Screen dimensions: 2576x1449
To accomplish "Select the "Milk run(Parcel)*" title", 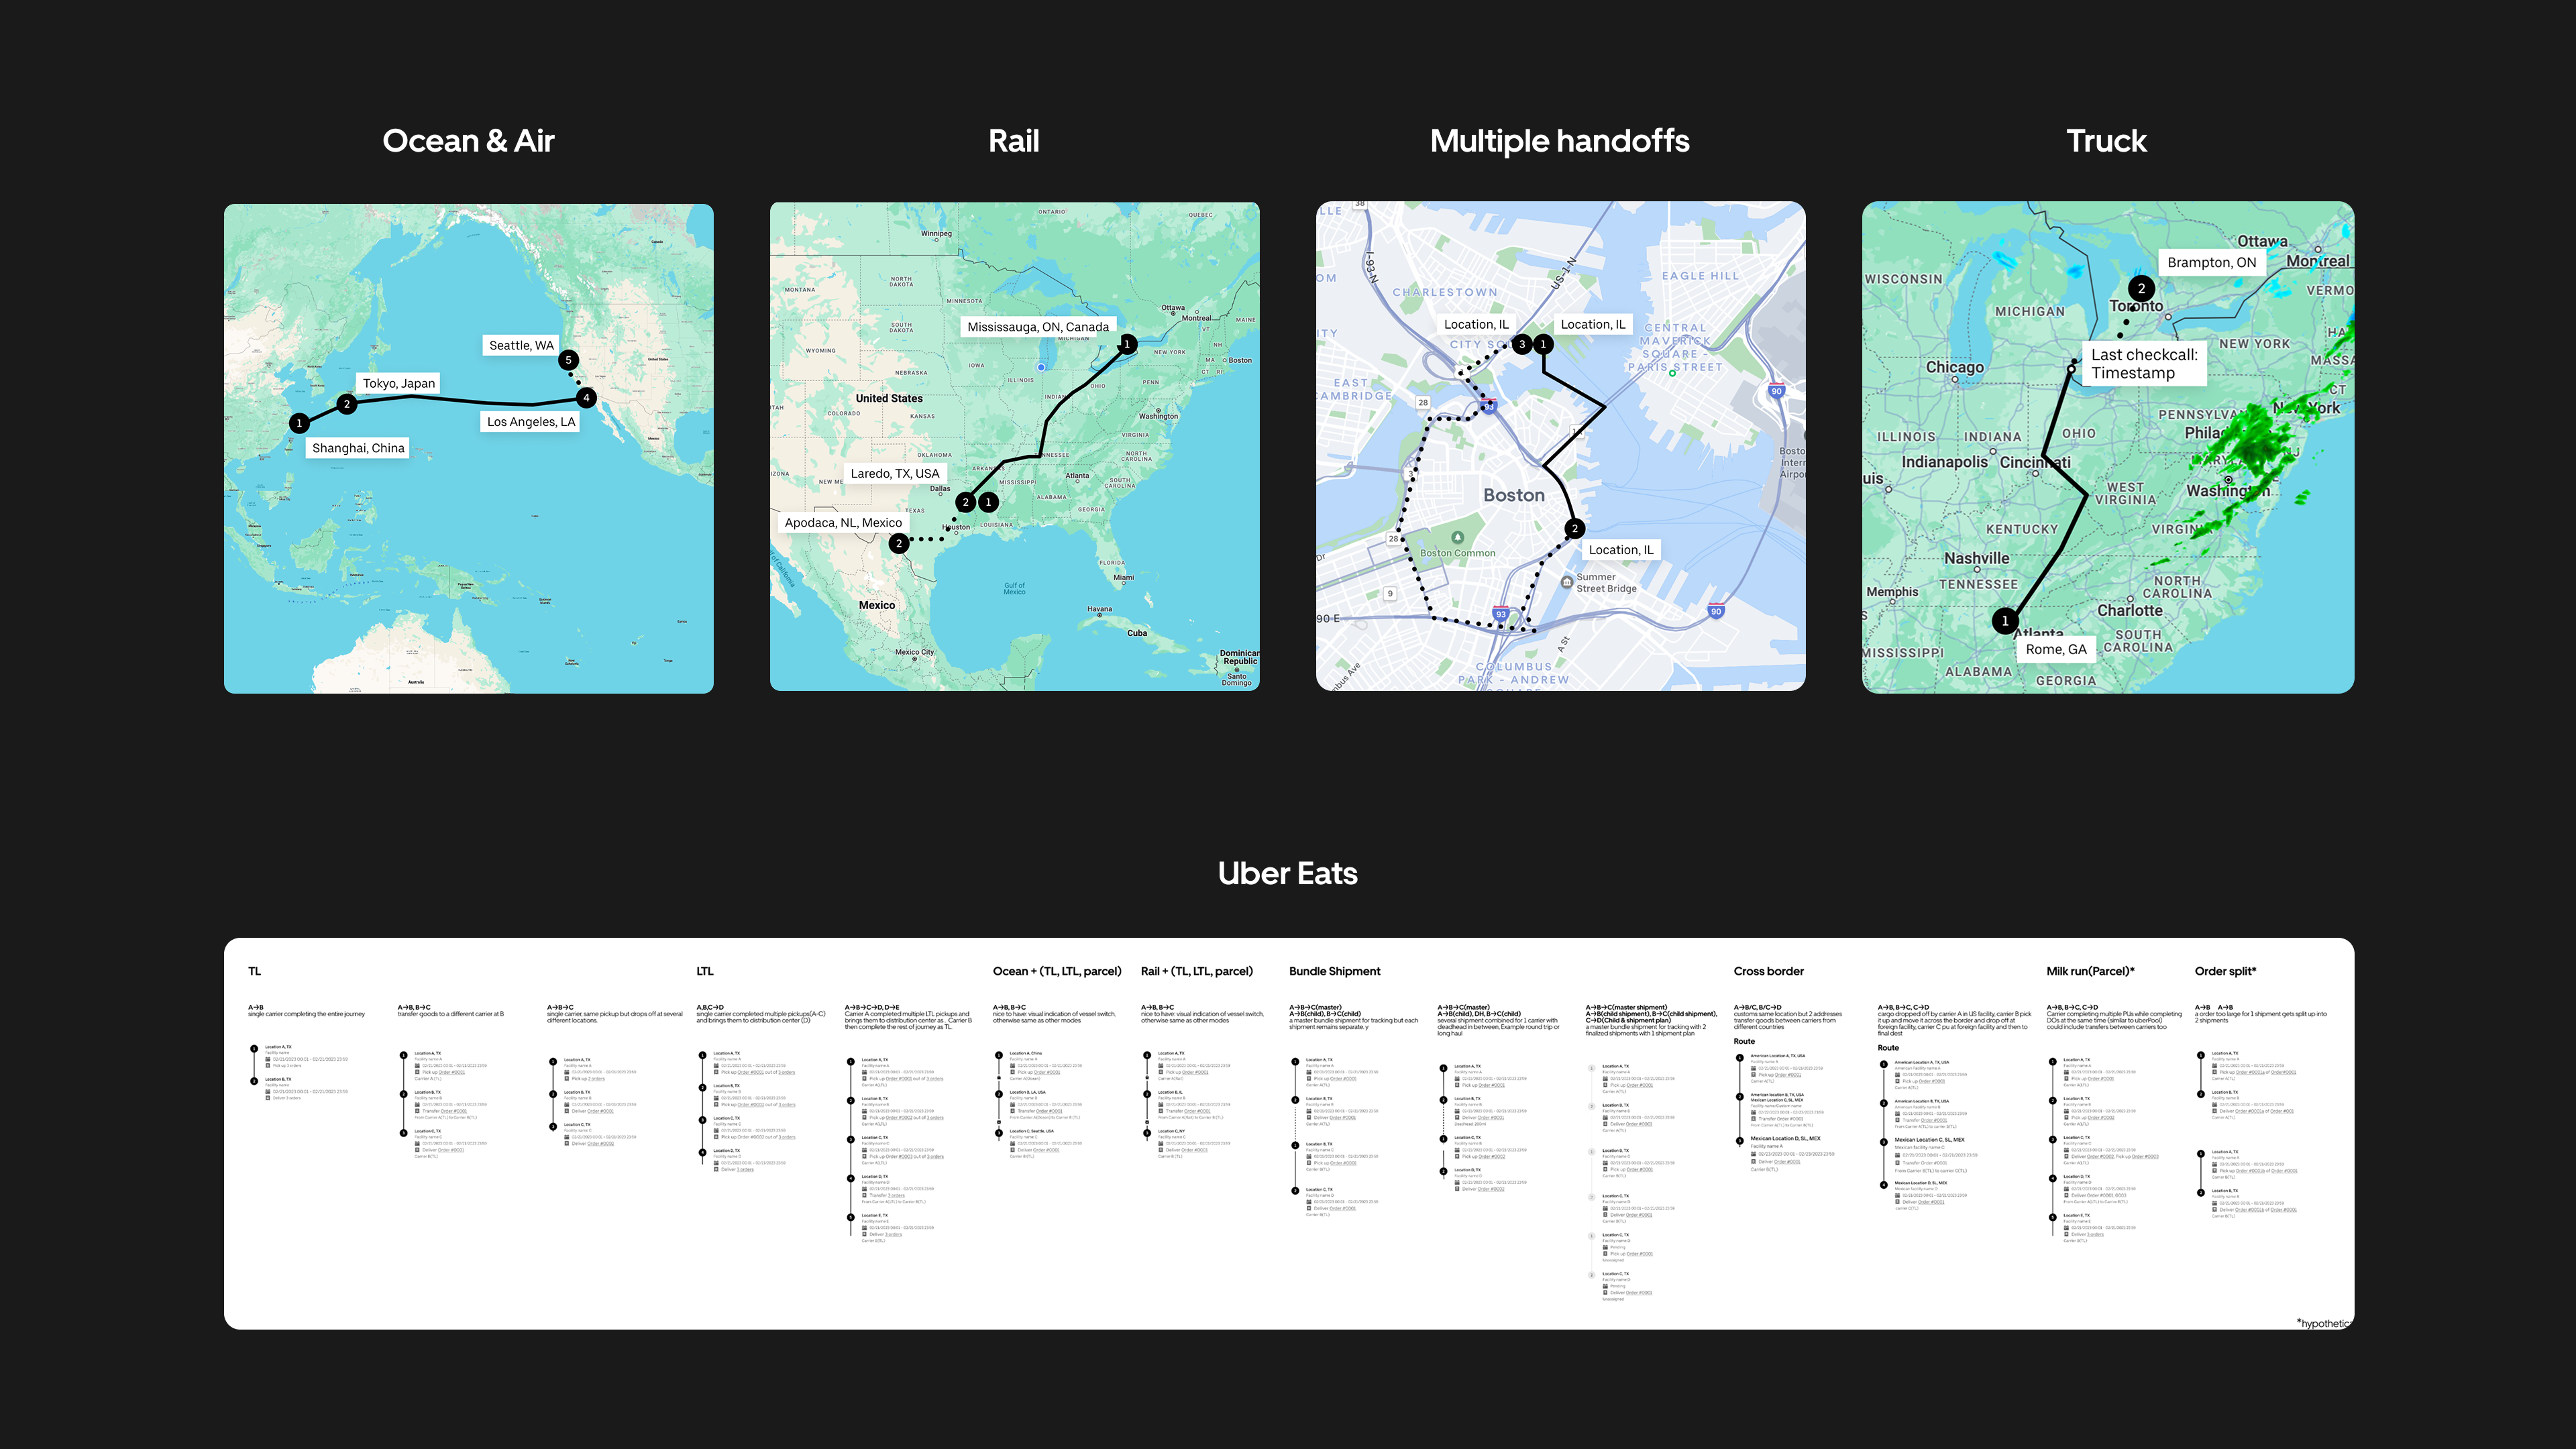I will 2090,971.
